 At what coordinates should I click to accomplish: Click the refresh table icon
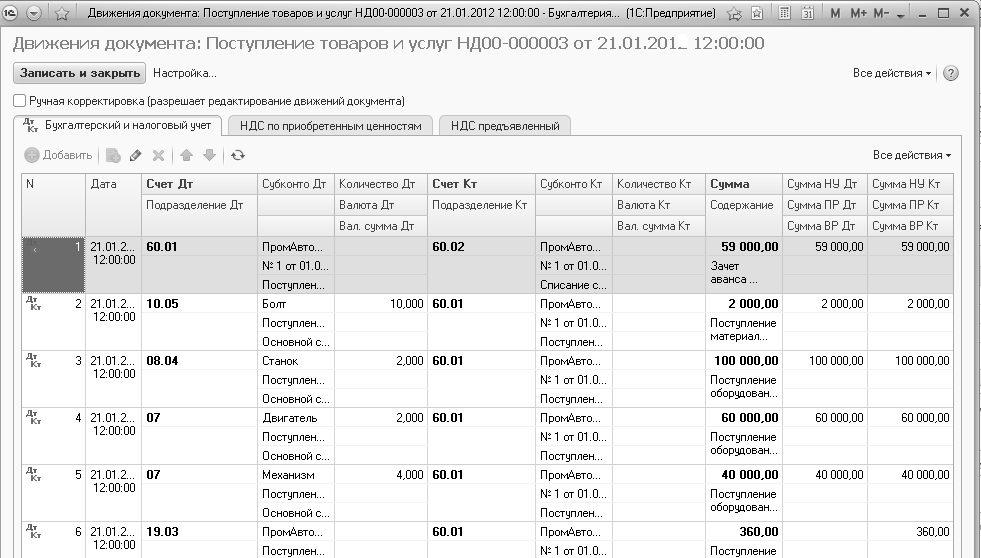(238, 155)
